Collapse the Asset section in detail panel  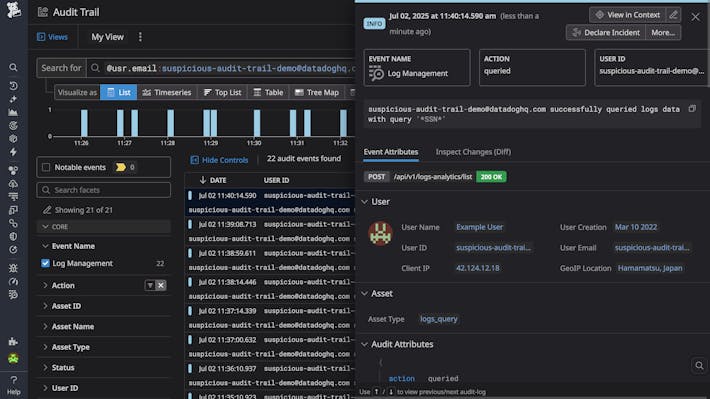point(365,293)
